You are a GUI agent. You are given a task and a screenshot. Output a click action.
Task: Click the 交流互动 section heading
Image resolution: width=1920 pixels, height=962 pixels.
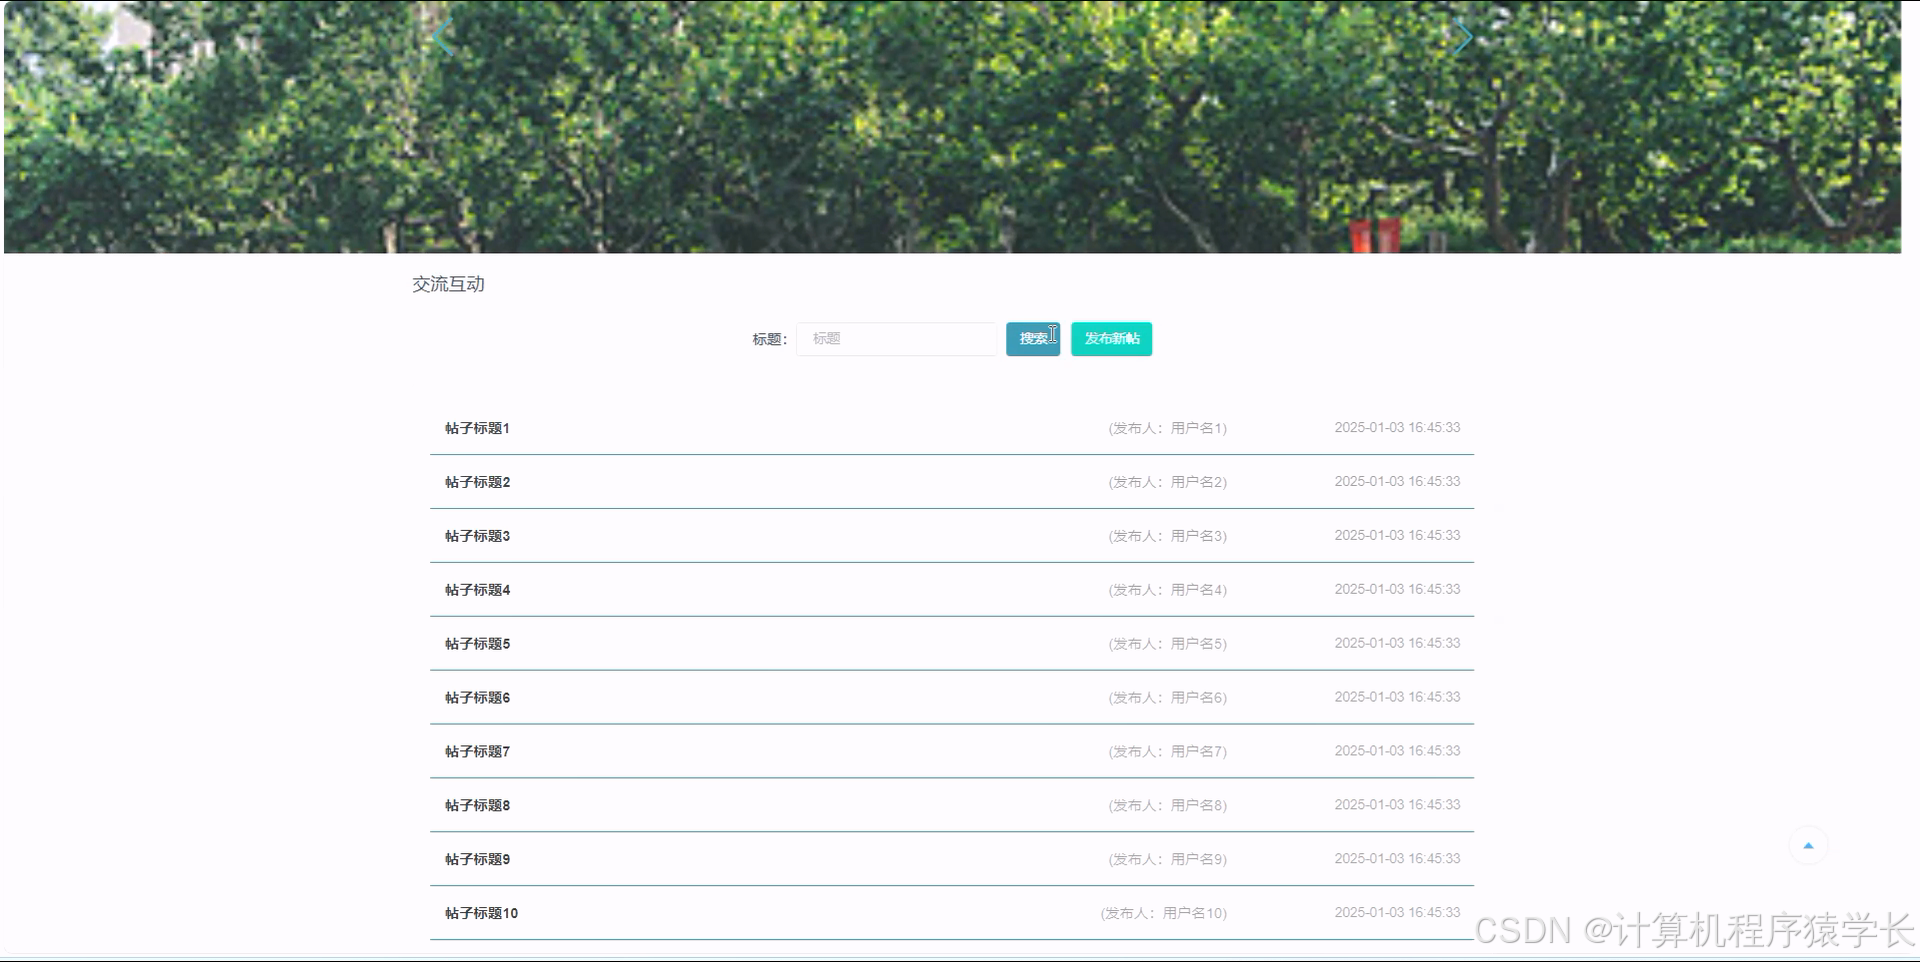click(448, 285)
